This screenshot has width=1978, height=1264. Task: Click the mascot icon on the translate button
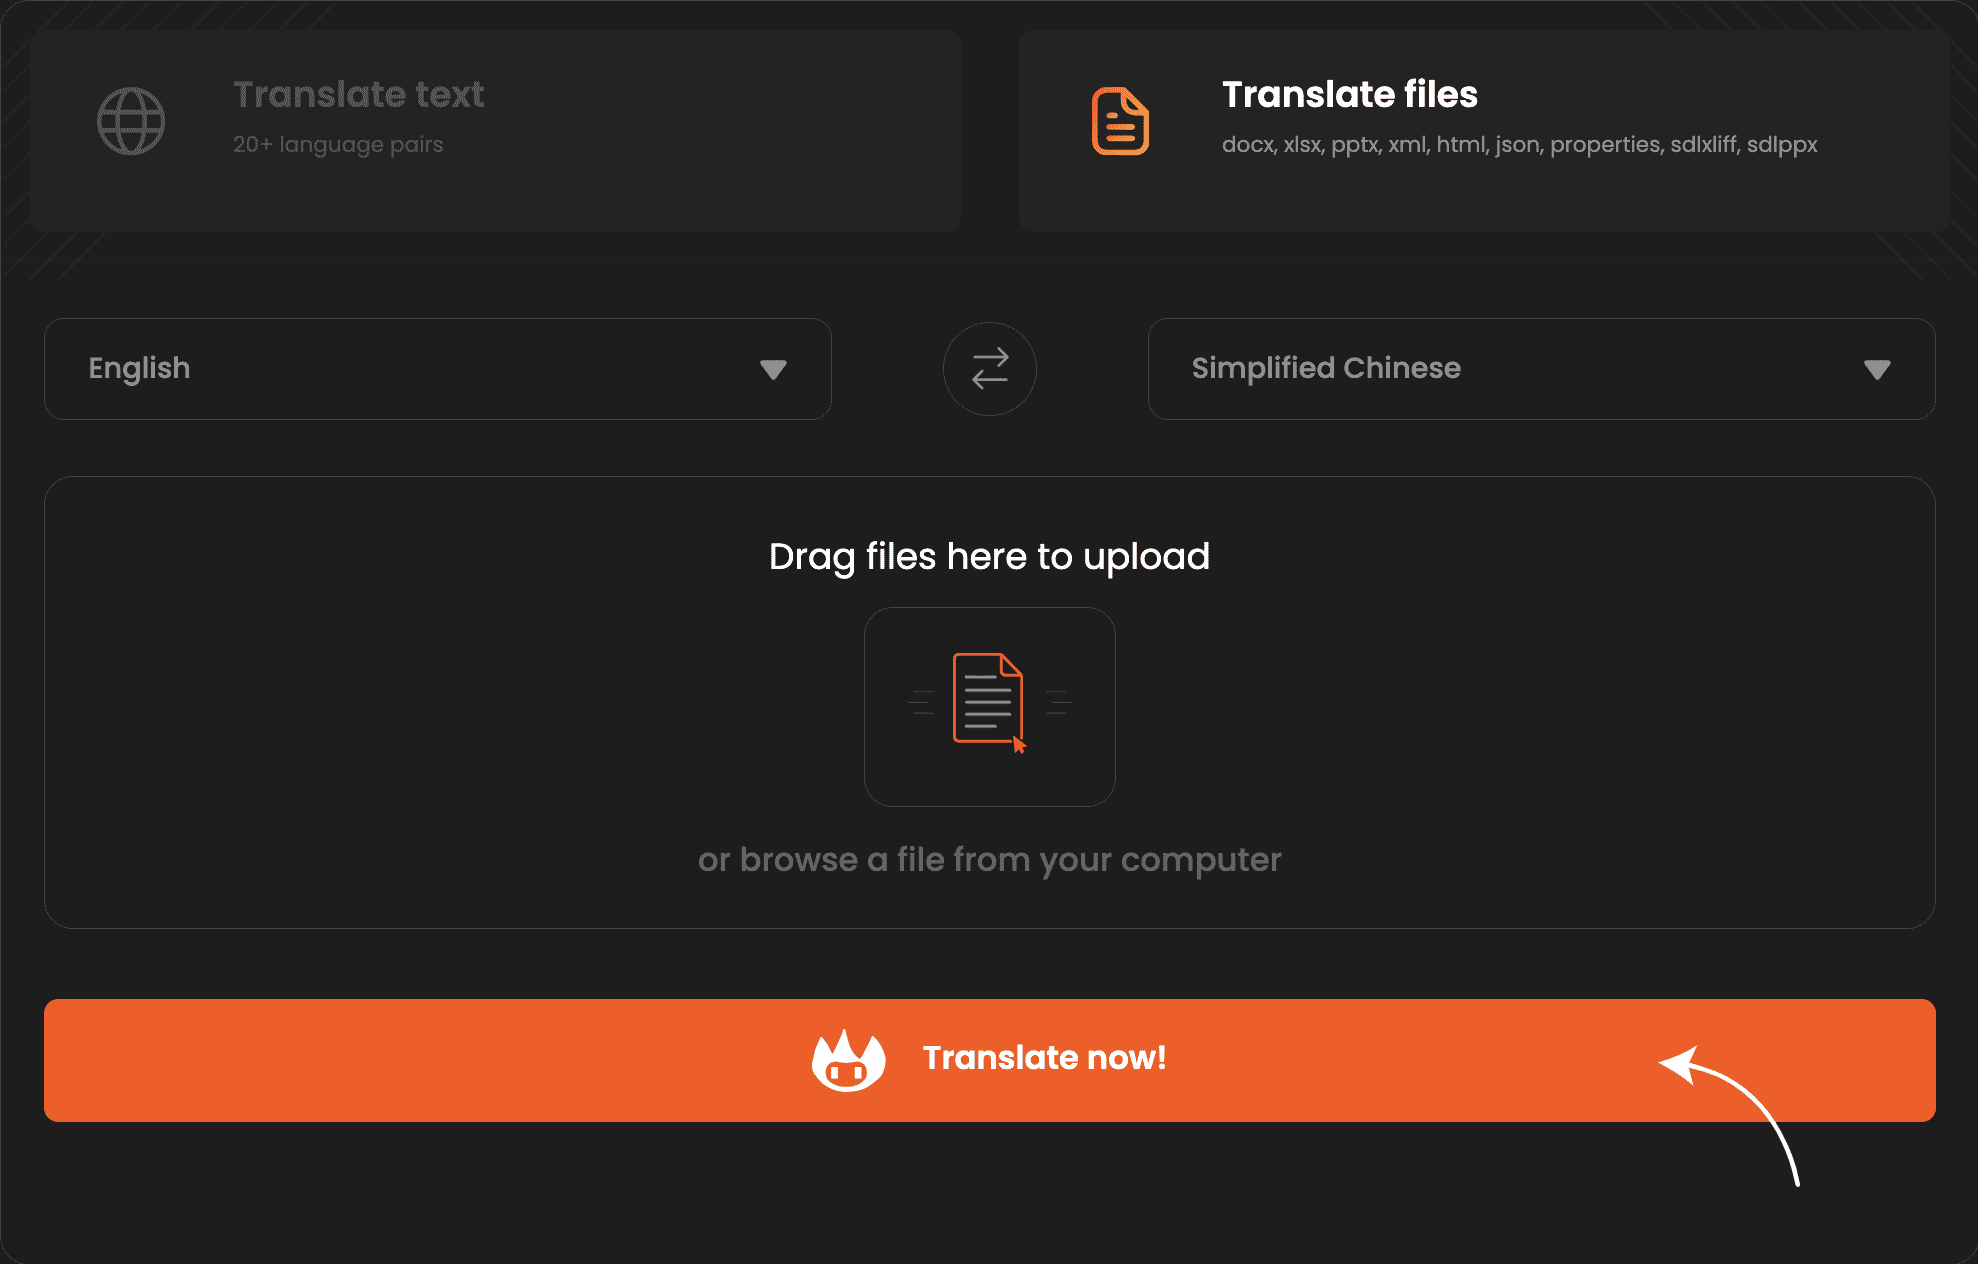pyautogui.click(x=848, y=1061)
